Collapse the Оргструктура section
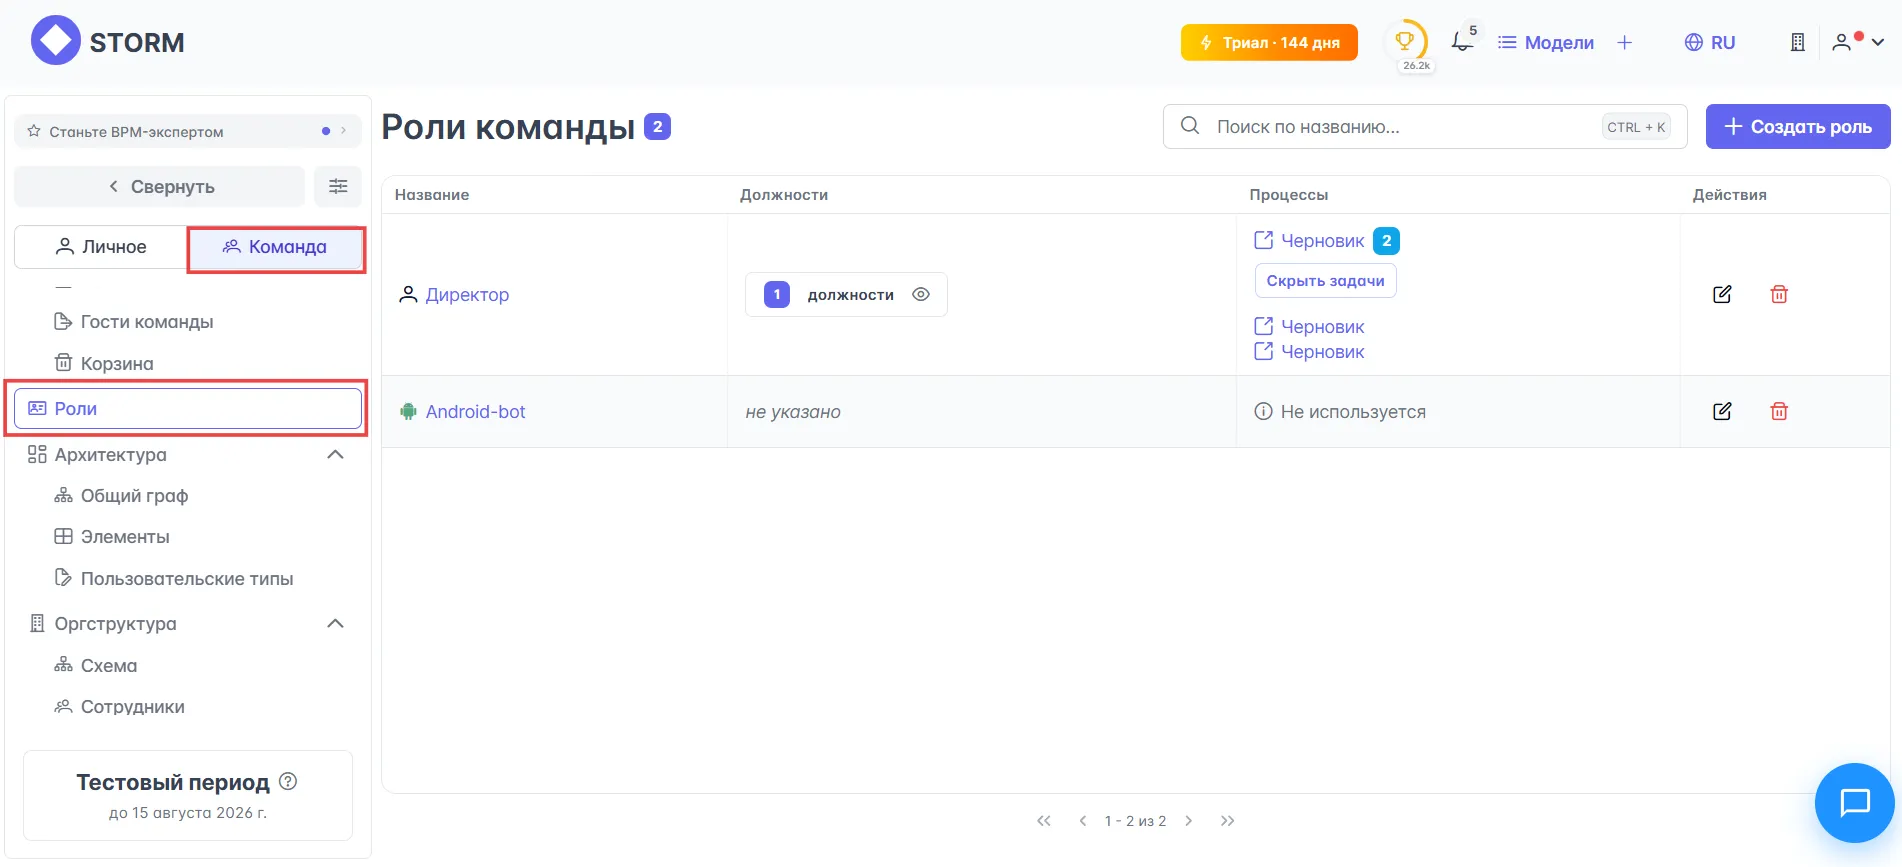 [335, 623]
